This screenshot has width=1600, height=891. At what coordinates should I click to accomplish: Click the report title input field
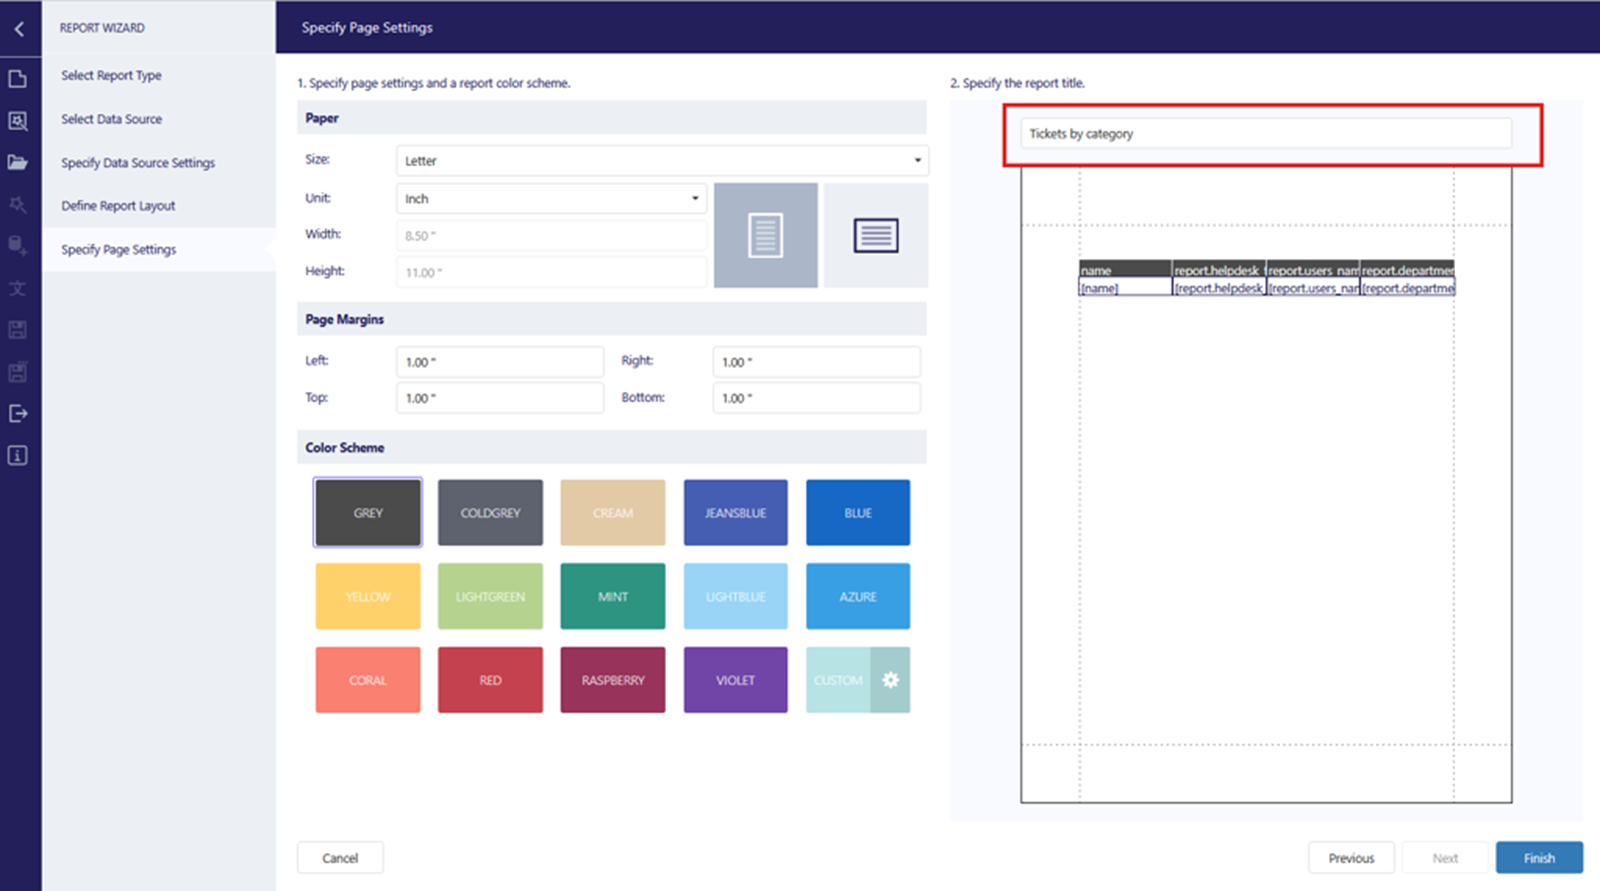[x=1265, y=134]
